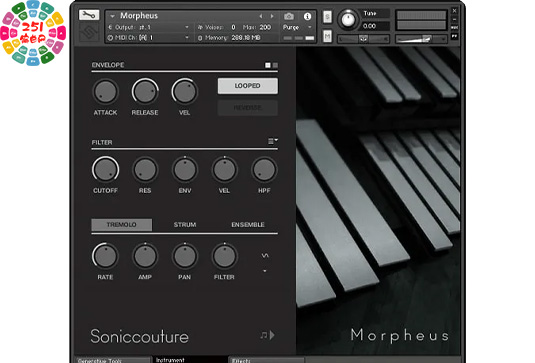Viewport: 535px width, 363px height.
Task: Click the filter CUTOFF knob
Action: (105, 170)
